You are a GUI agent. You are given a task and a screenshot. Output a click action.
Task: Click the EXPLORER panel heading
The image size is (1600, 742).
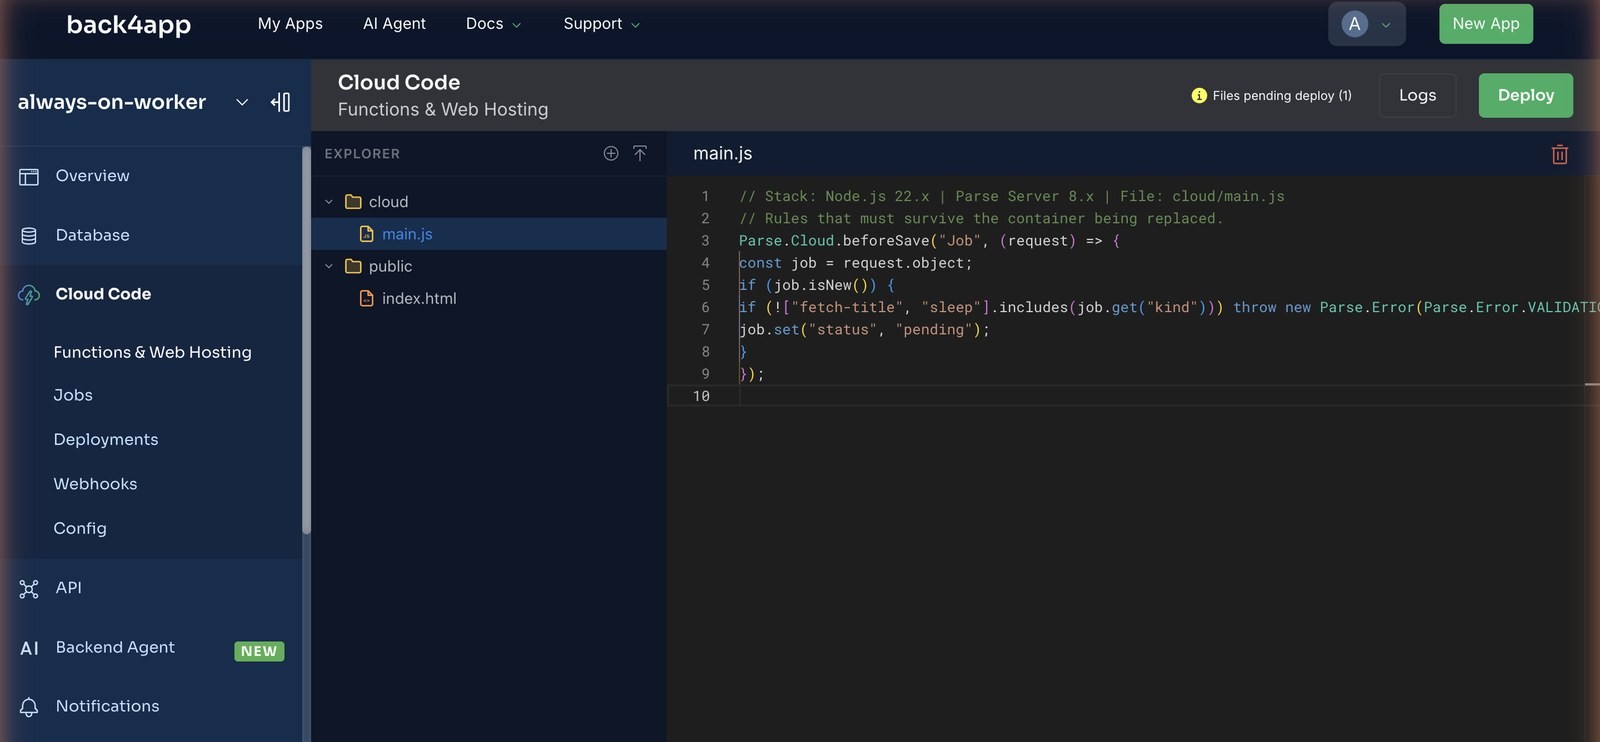[x=362, y=154]
